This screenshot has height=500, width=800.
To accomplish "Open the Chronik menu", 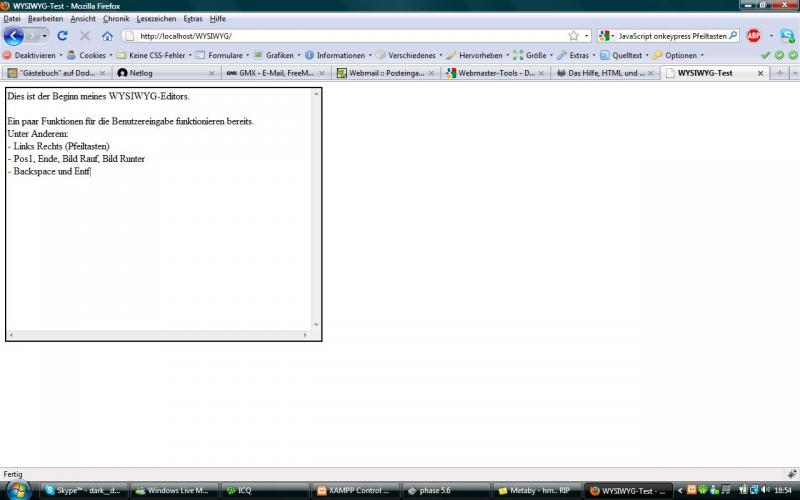I will click(x=116, y=18).
